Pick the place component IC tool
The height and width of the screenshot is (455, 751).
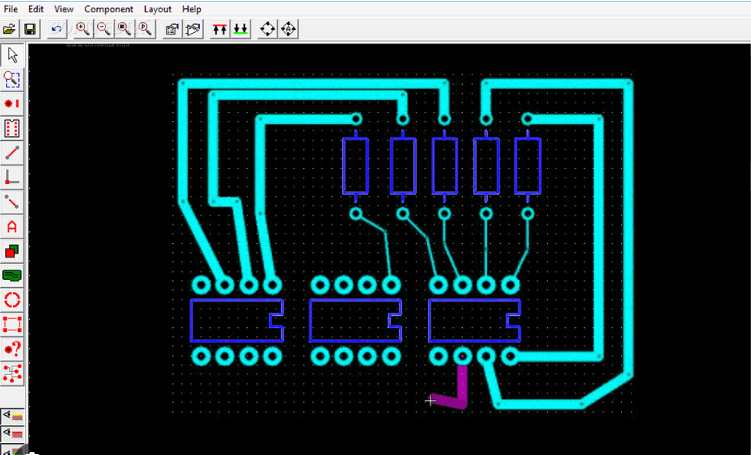(13, 128)
